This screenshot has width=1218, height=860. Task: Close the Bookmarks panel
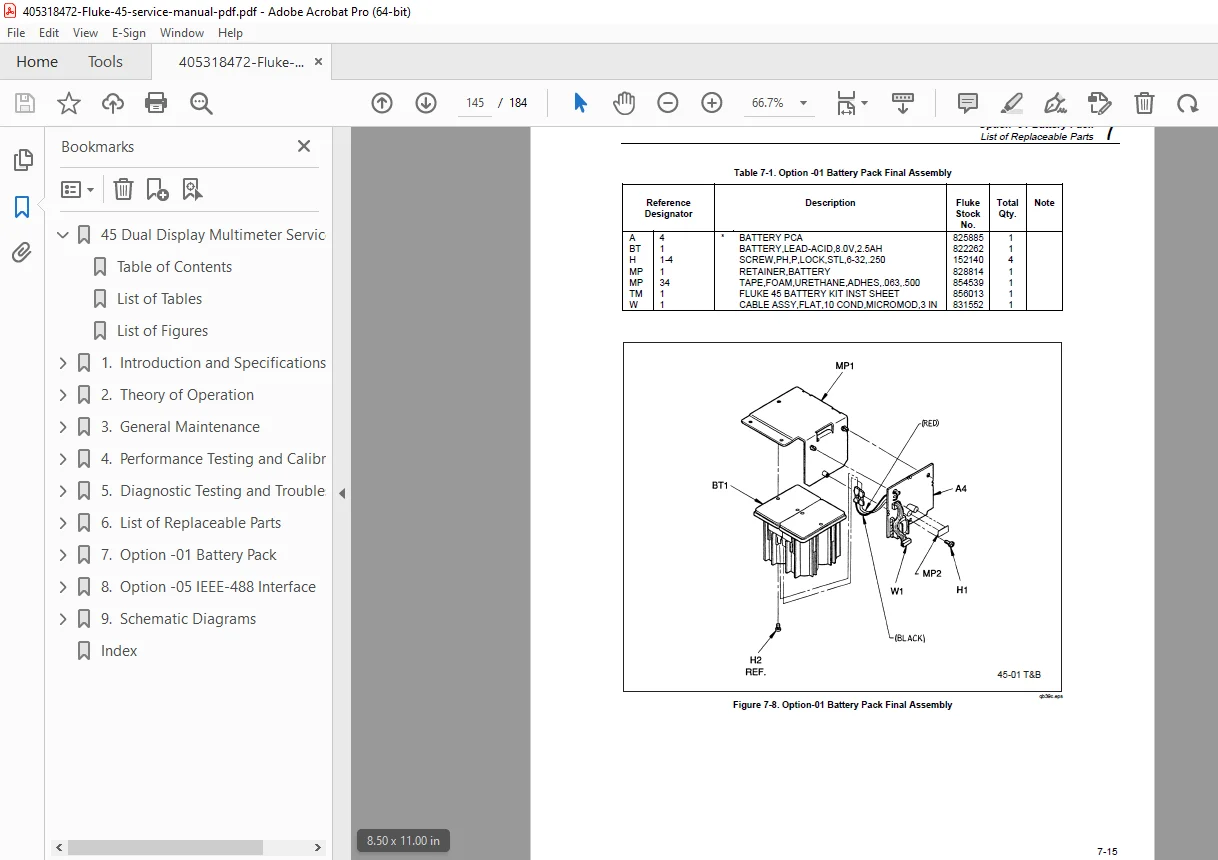304,146
